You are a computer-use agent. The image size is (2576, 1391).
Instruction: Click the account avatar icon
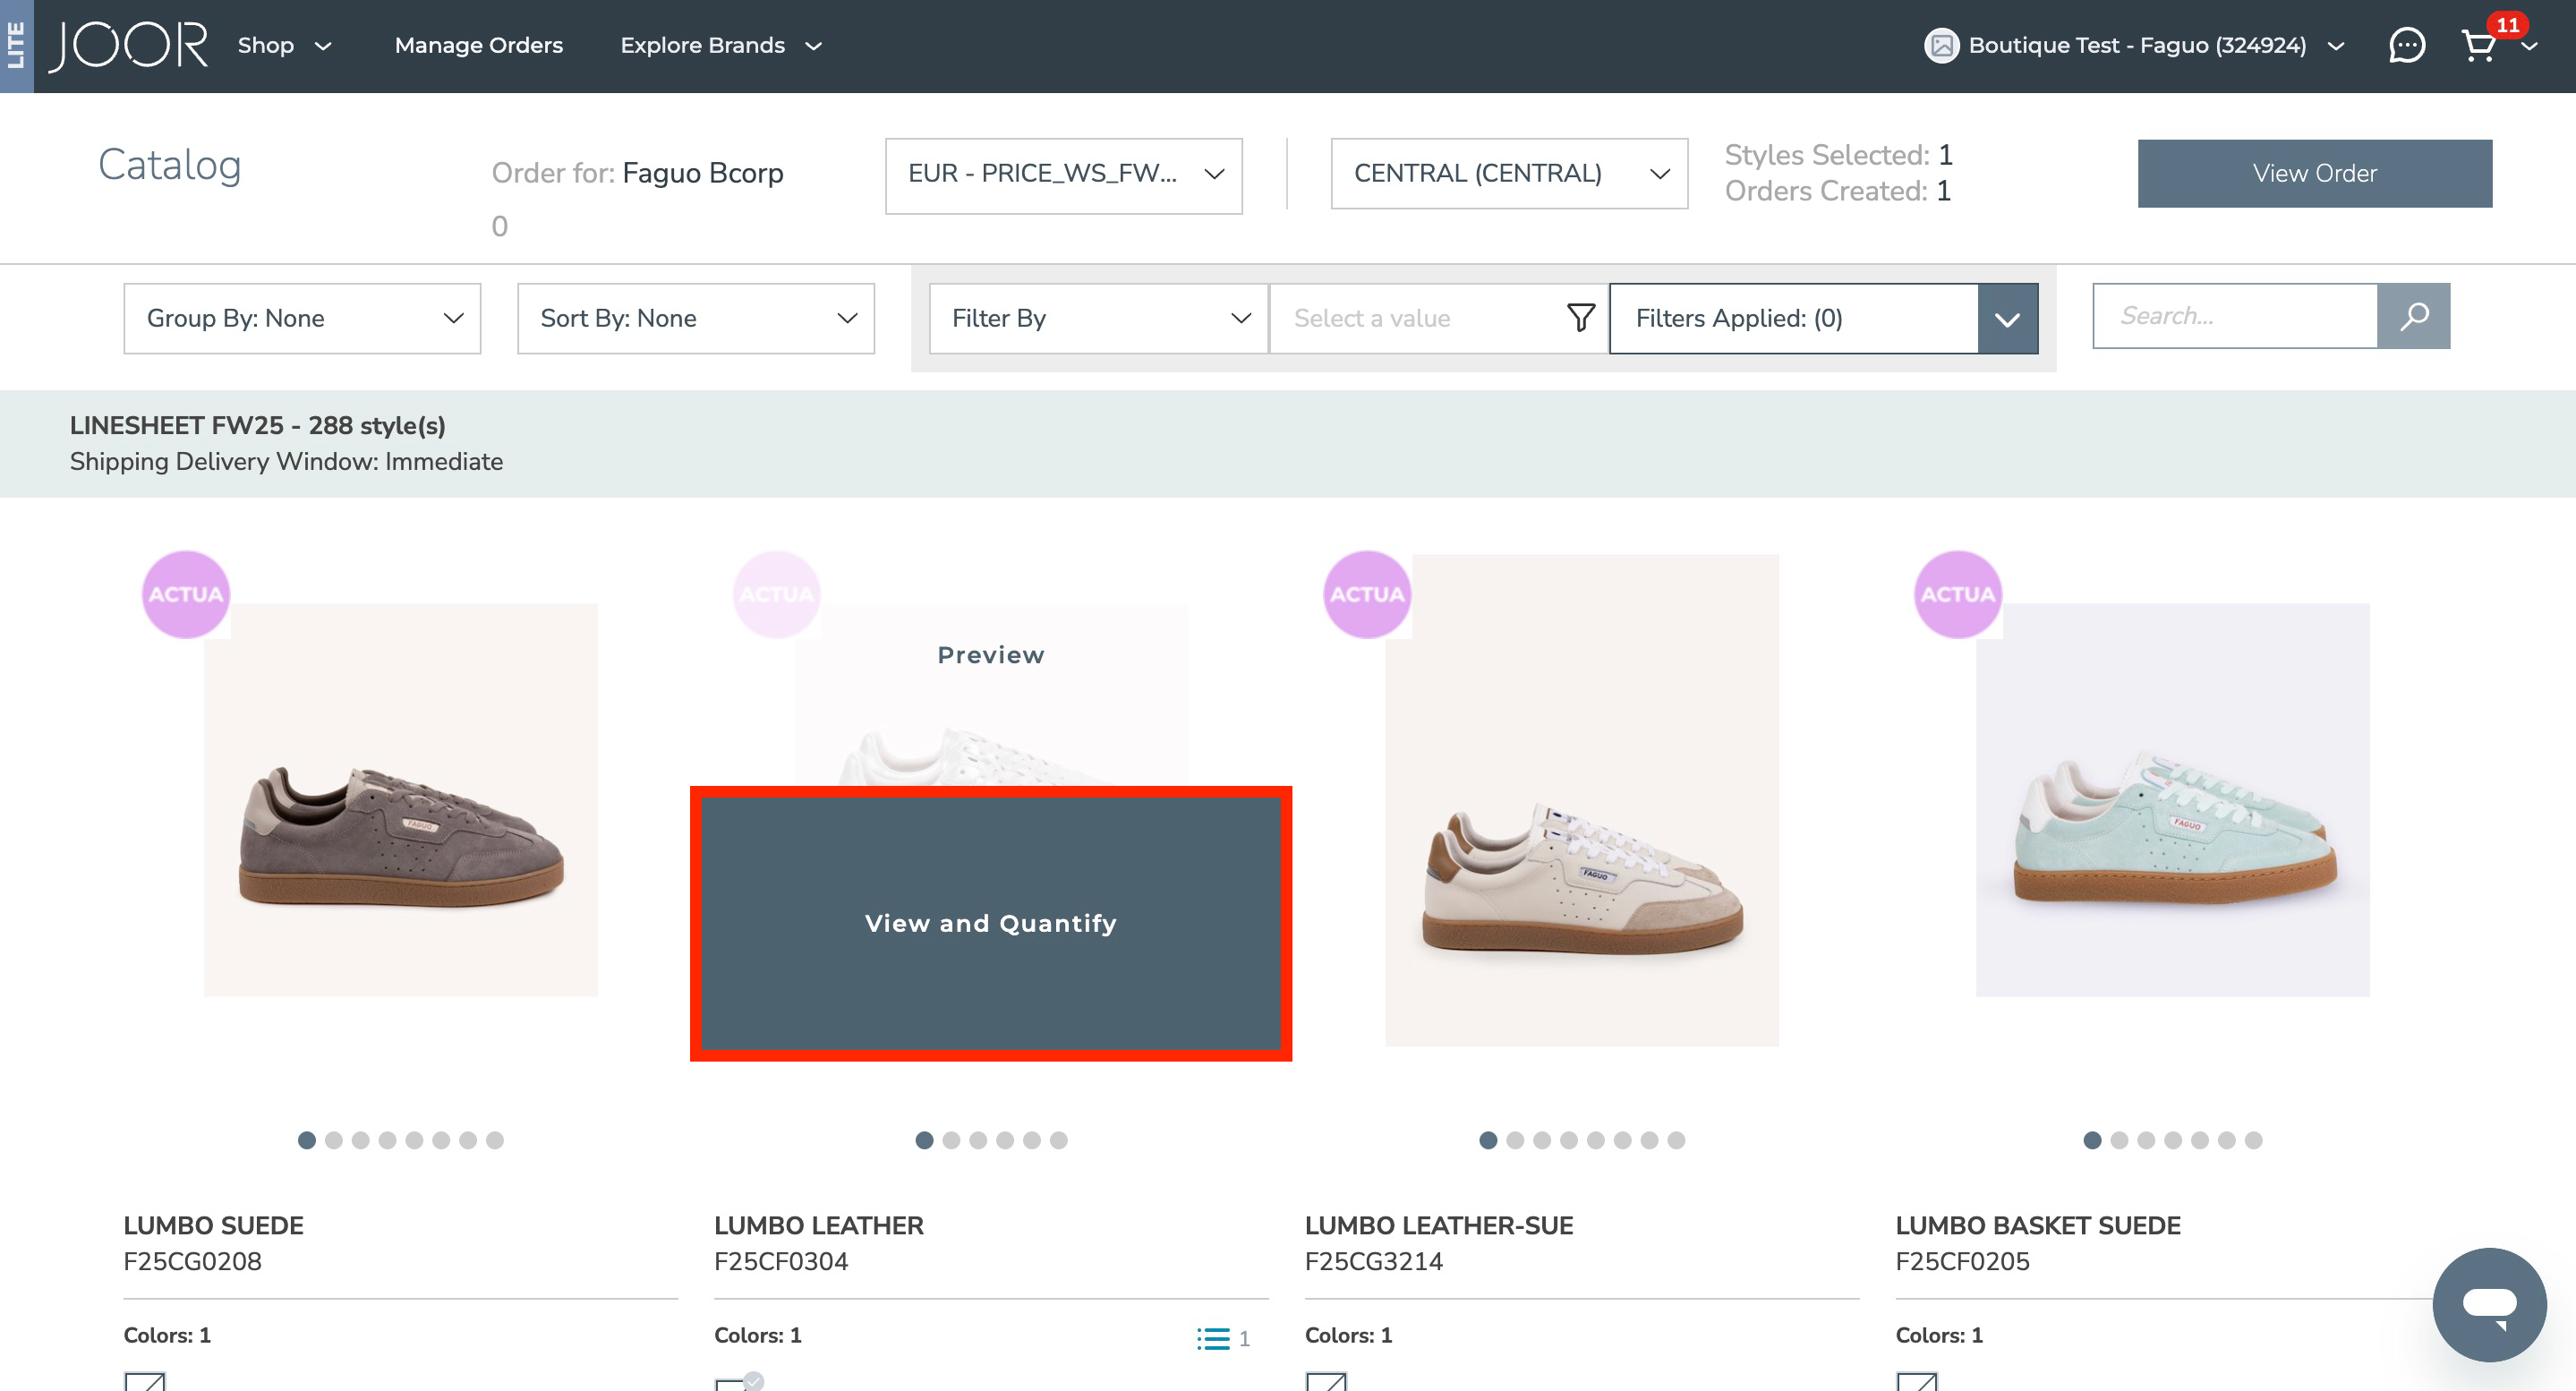[x=1941, y=45]
